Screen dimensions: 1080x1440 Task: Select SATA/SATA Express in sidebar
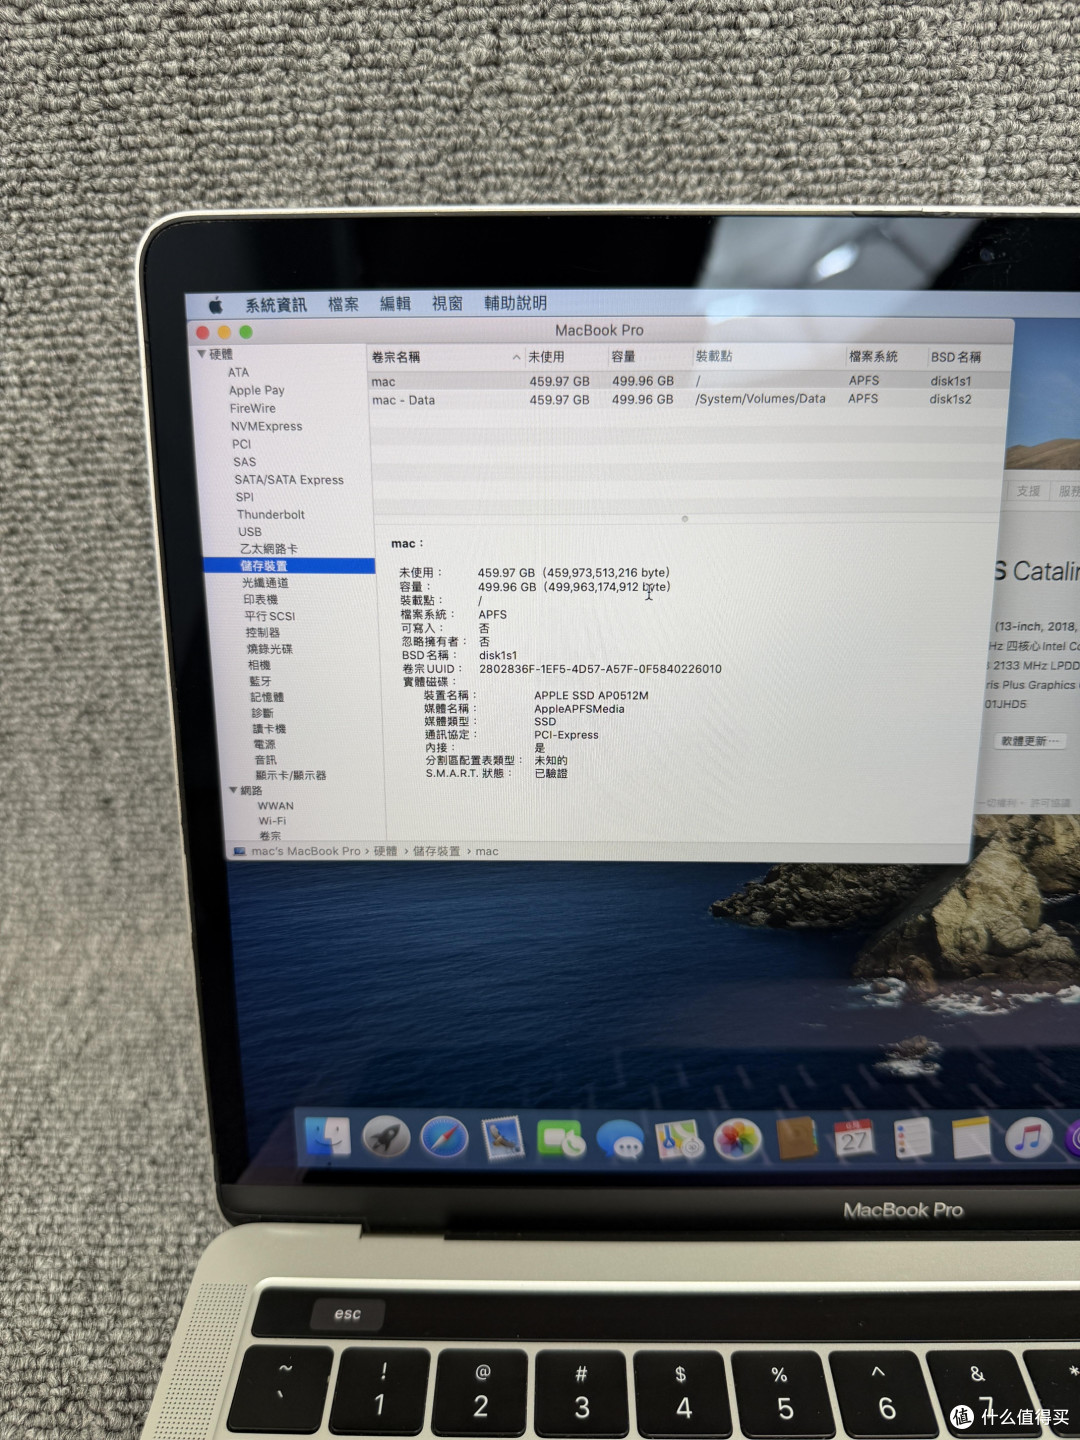(289, 480)
